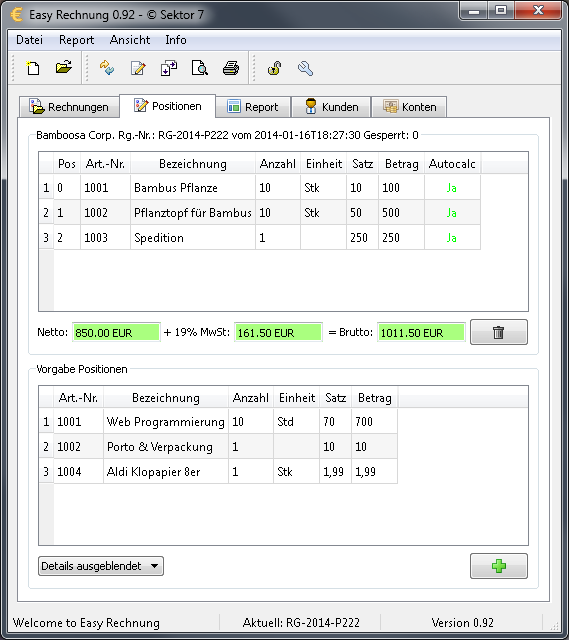Toggle Autocalc 'Ja' for Bambus Pflanze row
This screenshot has height=640, width=569.
[452, 188]
